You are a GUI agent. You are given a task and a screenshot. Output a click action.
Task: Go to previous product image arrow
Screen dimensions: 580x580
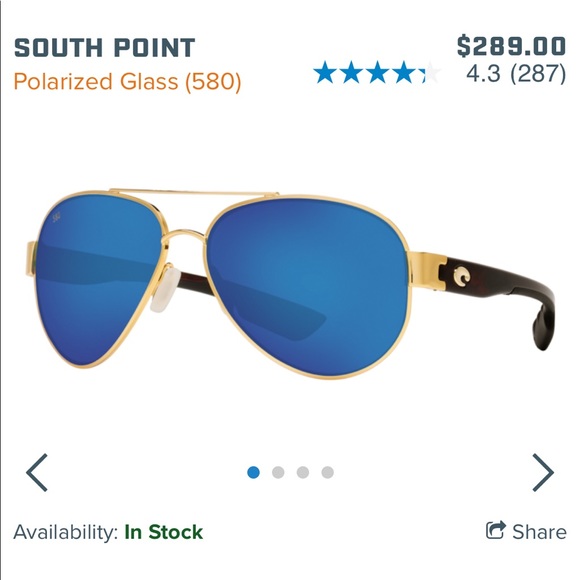[x=37, y=472]
